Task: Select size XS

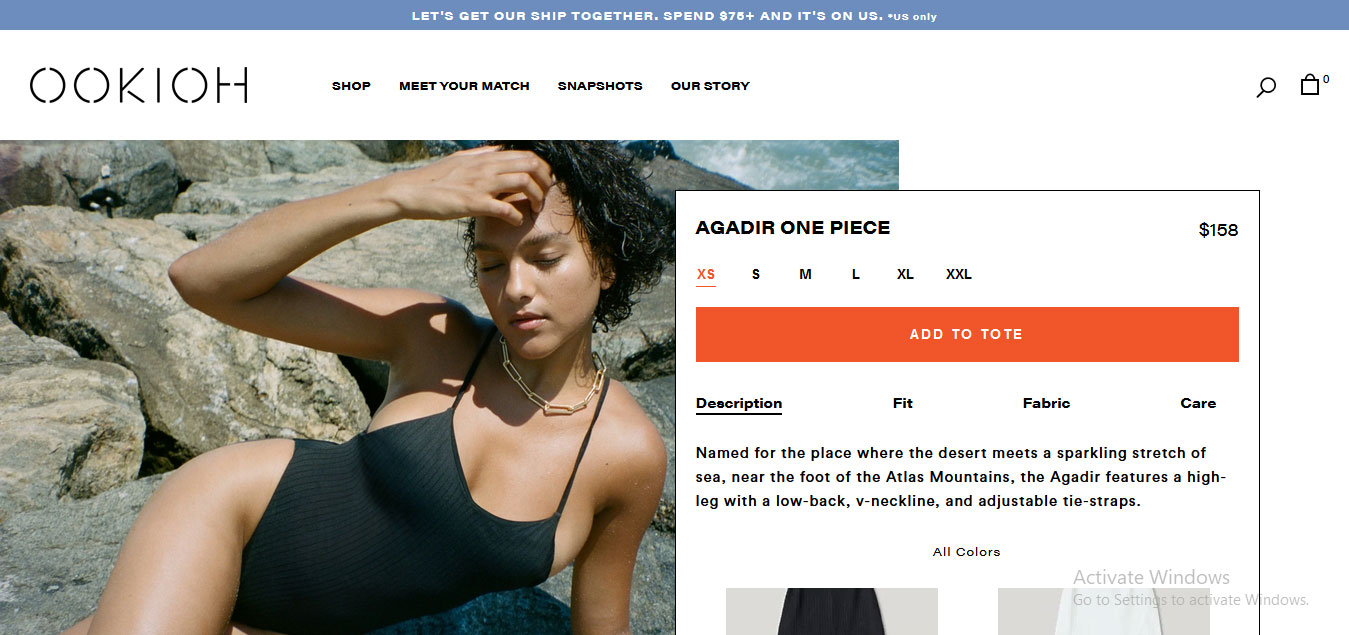Action: 706,274
